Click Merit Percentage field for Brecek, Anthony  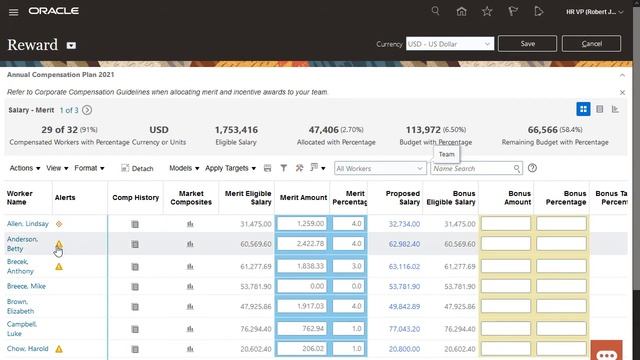pyautogui.click(x=348, y=266)
